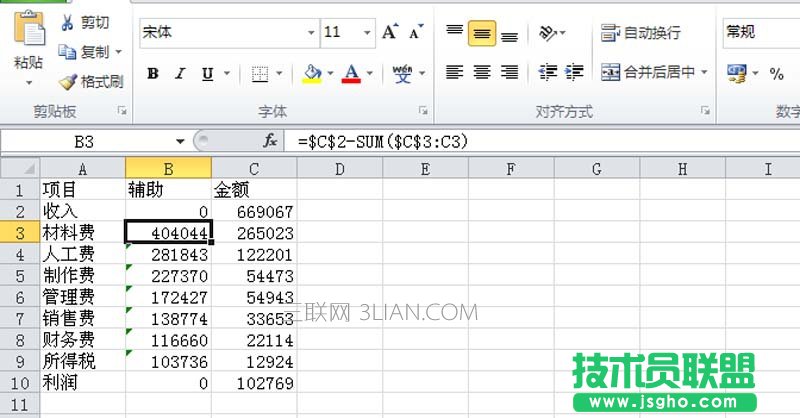This screenshot has height=418, width=800.
Task: Open the Clipboard group dialog launcher
Action: click(122, 110)
